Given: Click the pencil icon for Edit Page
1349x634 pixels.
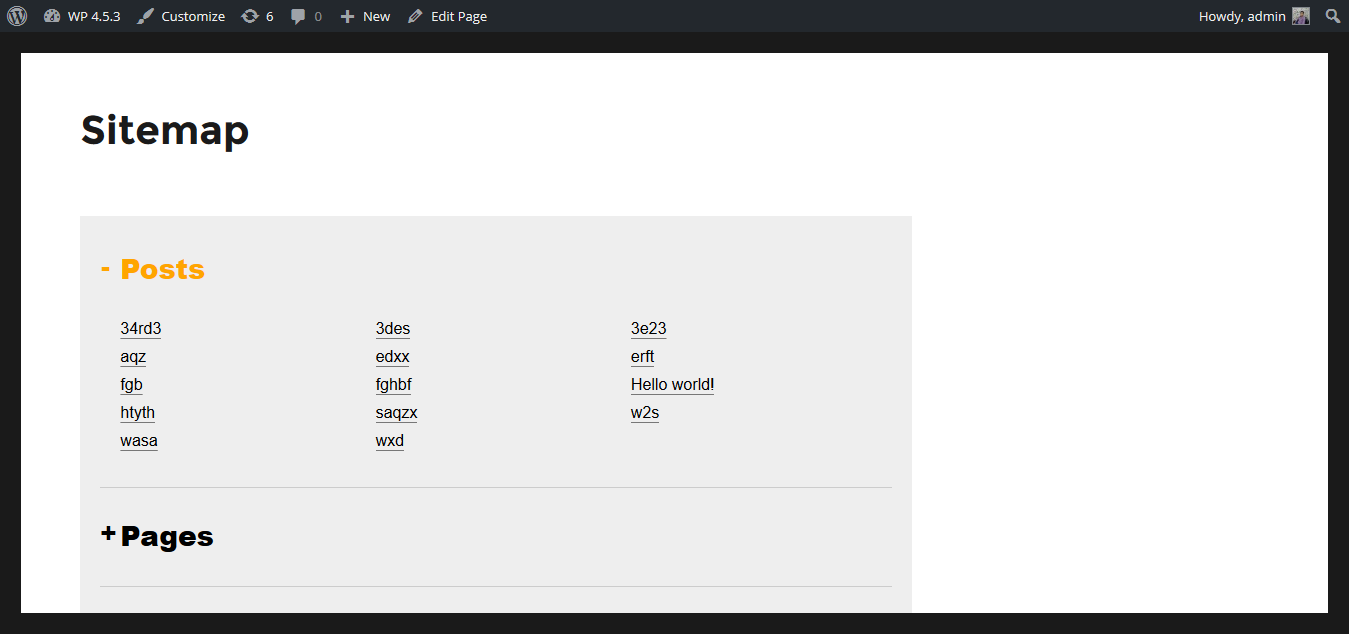Looking at the screenshot, I should tap(415, 16).
